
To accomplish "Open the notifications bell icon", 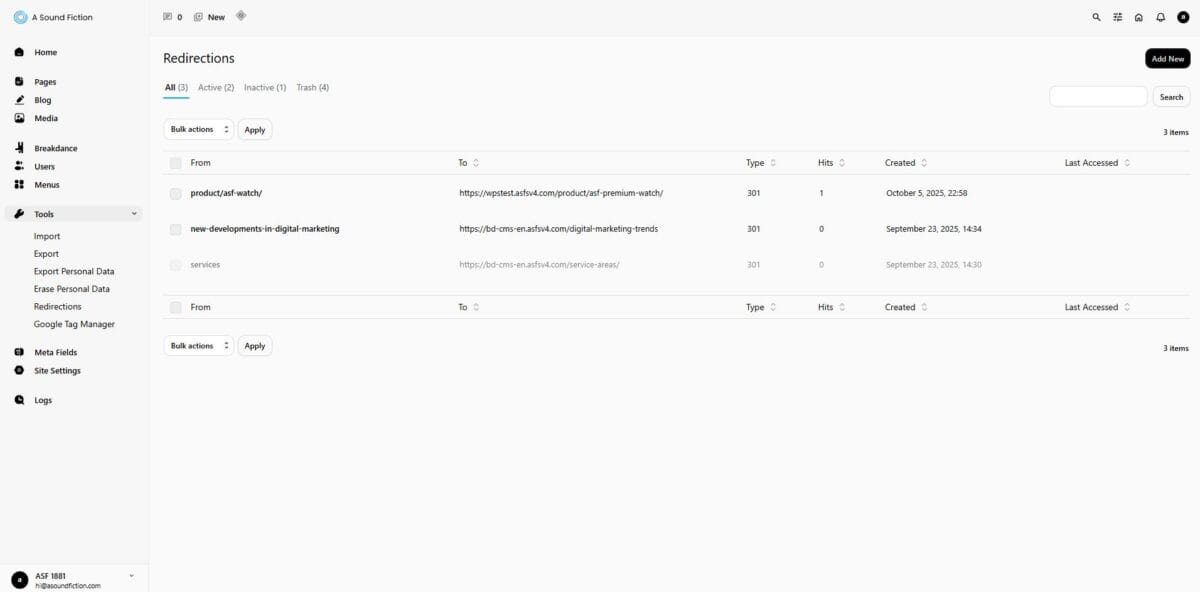I will click(1161, 17).
